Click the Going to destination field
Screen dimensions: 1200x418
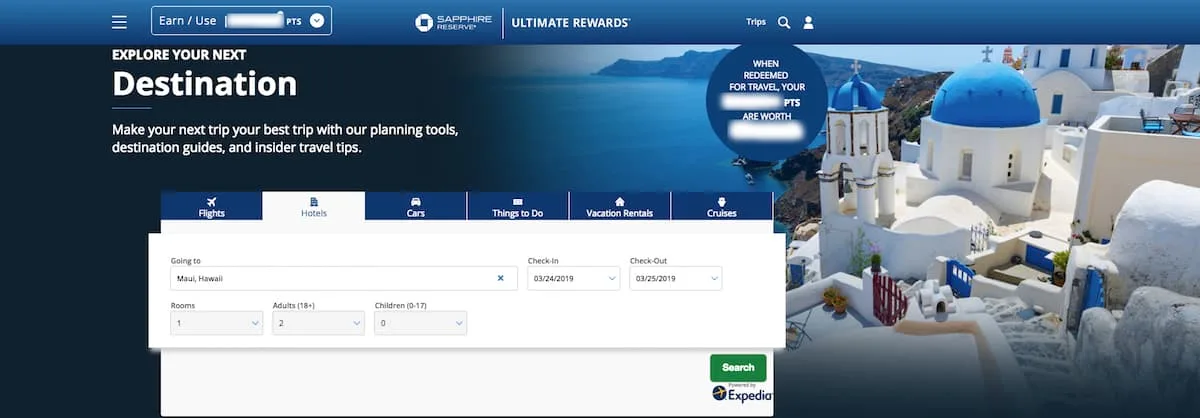click(x=344, y=278)
